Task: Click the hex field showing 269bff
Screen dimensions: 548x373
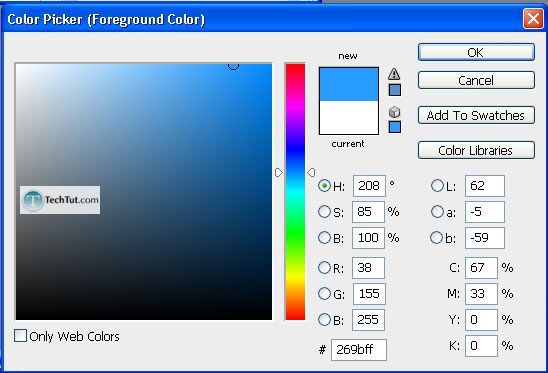Action: coord(359,350)
